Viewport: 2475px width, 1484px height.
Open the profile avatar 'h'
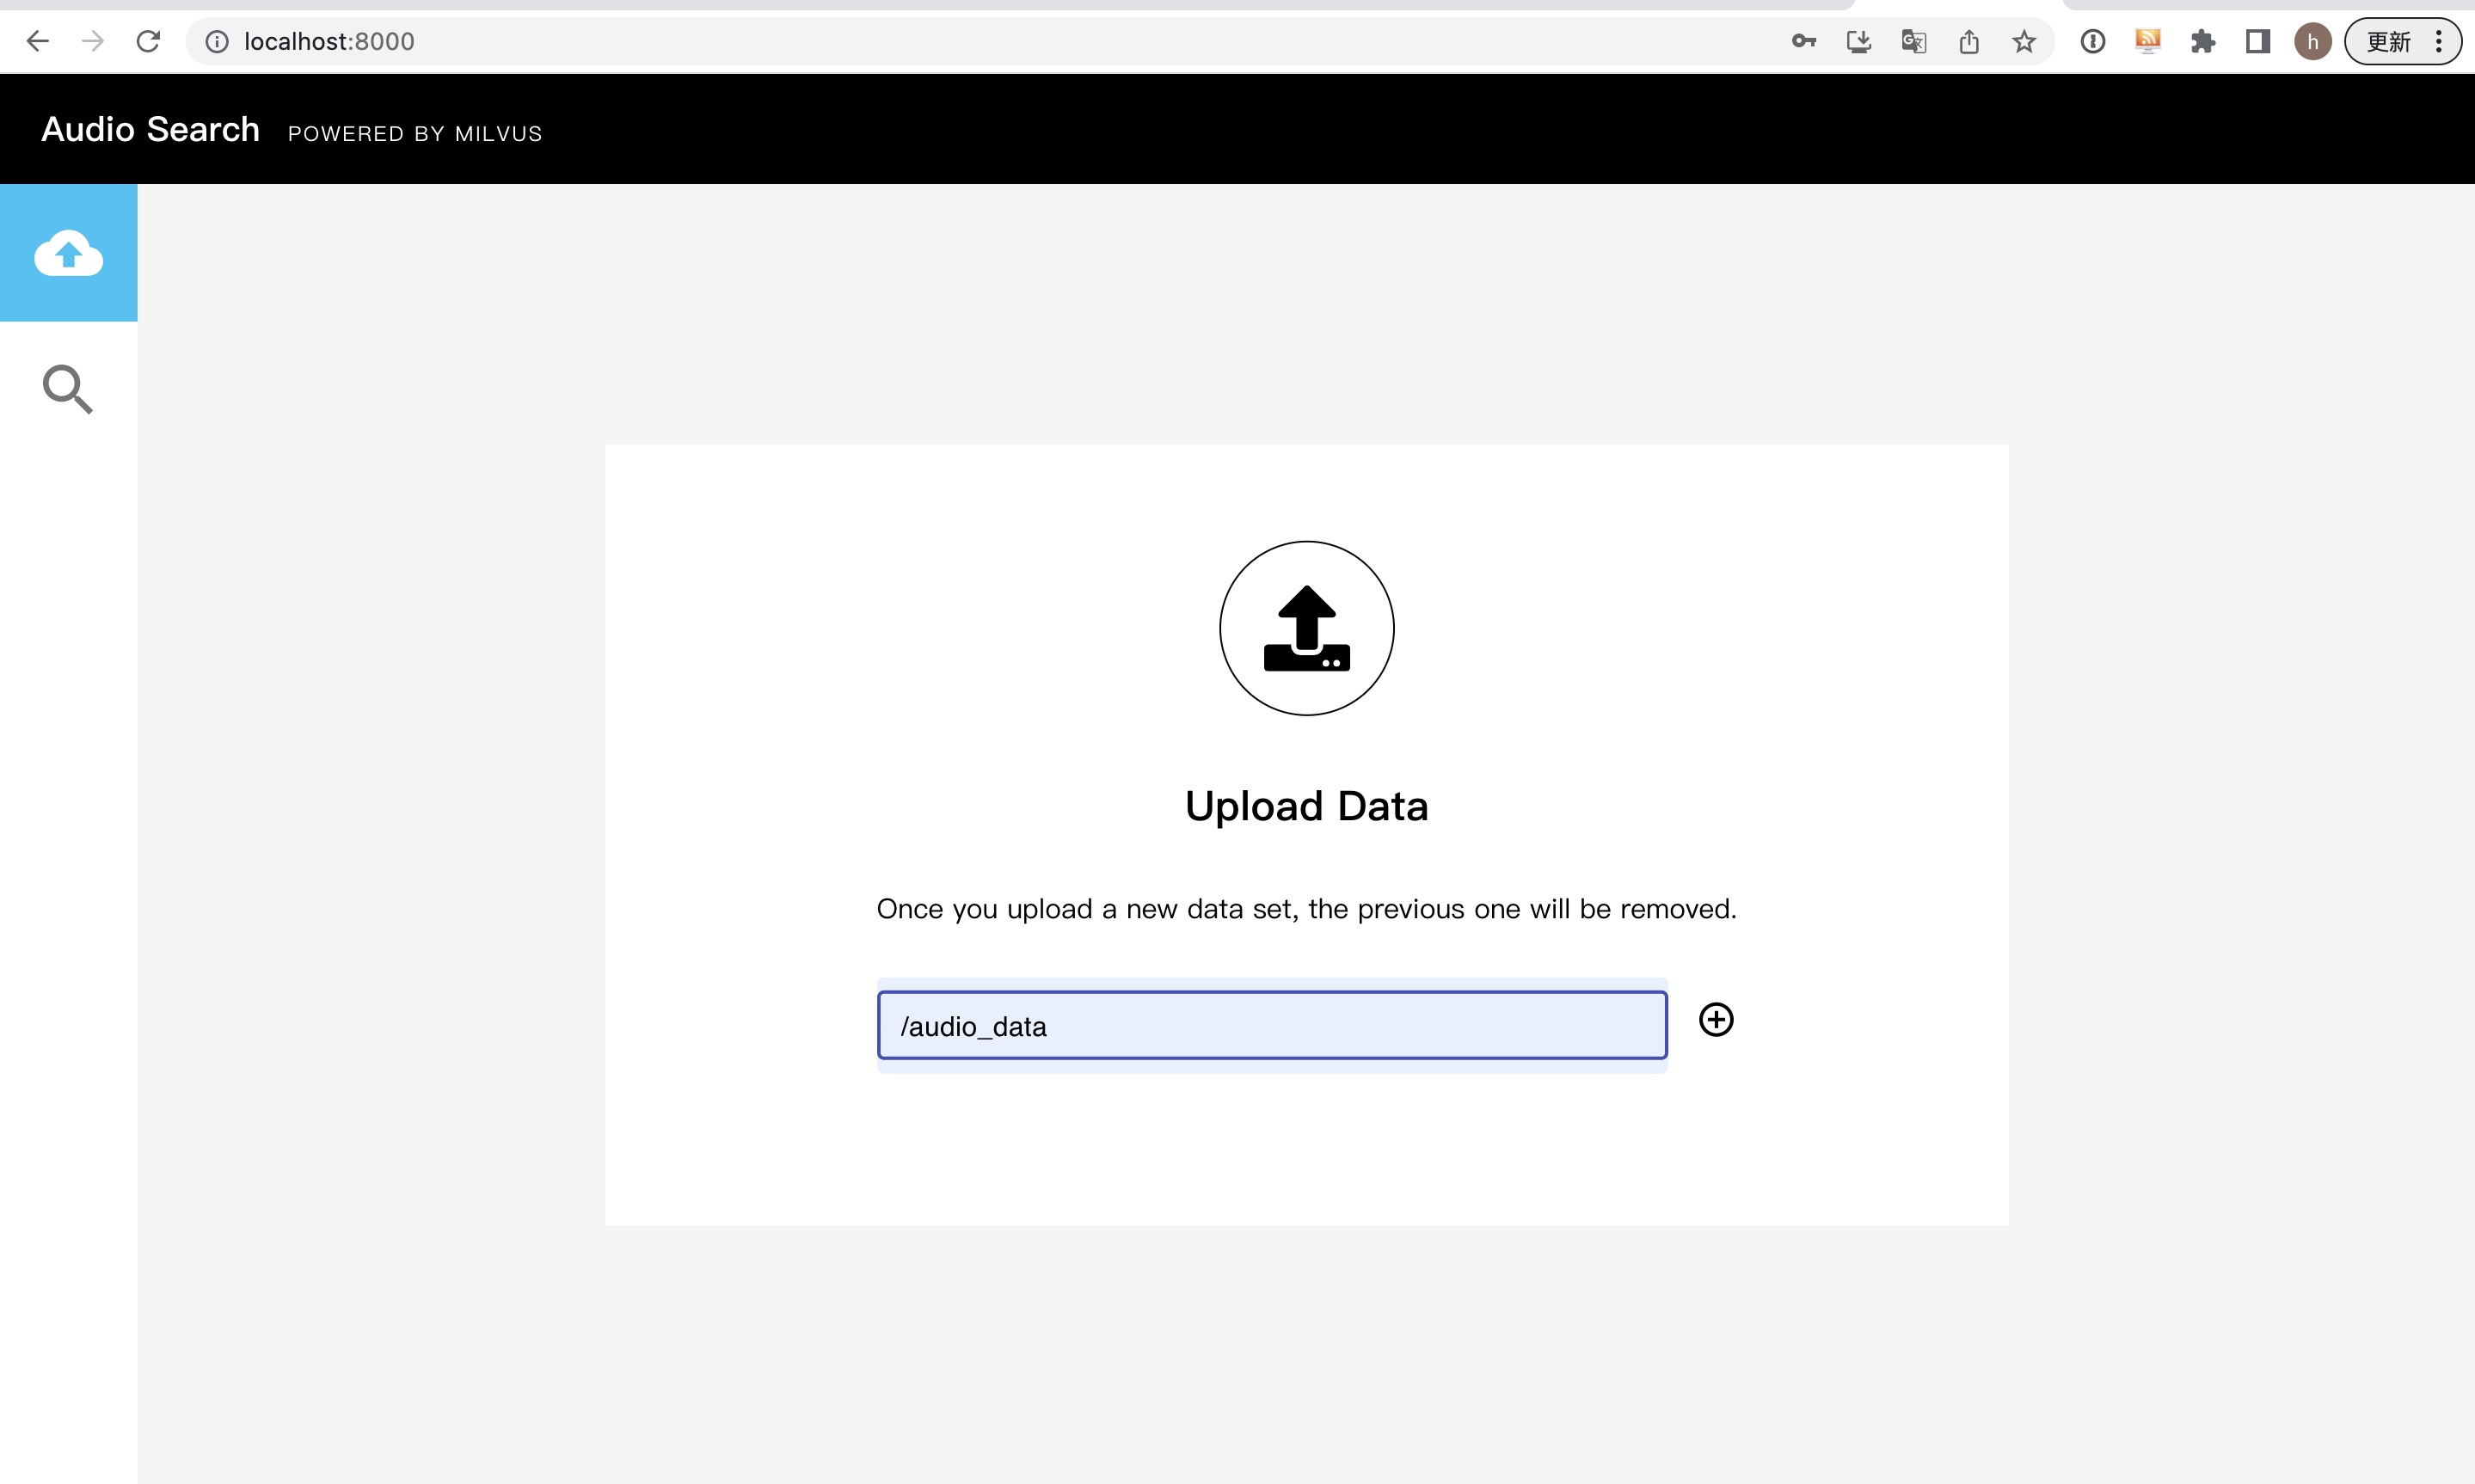pos(2312,41)
